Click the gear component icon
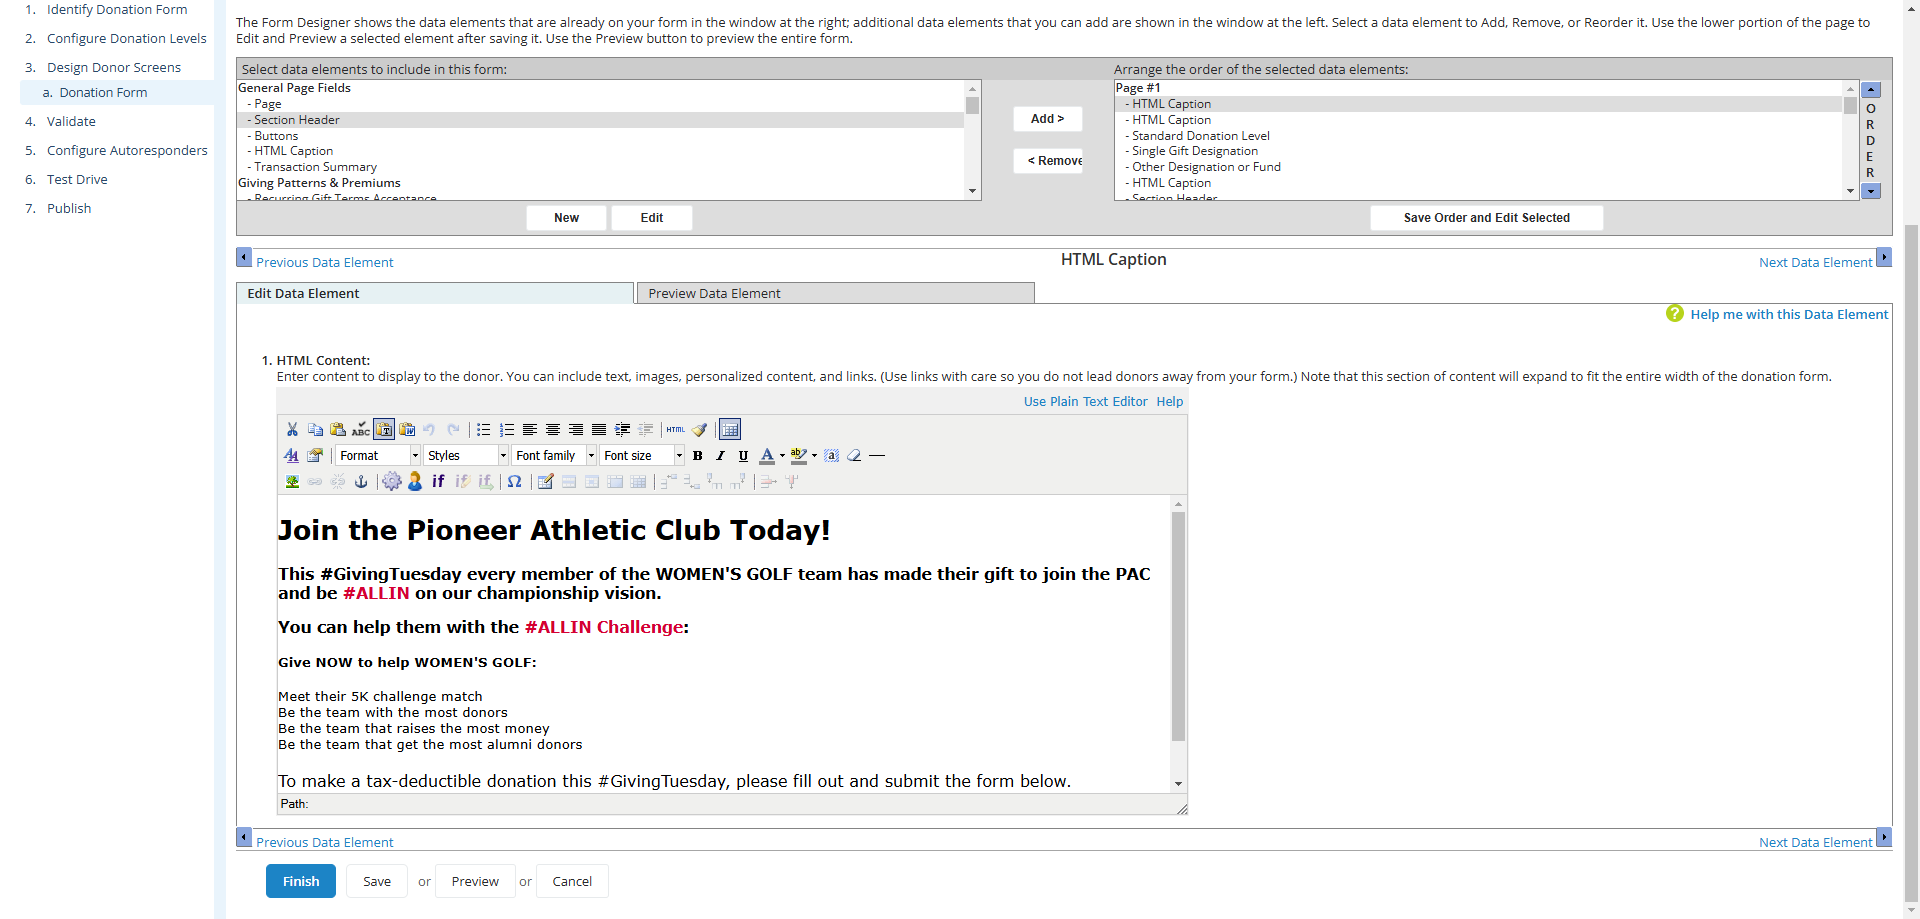Viewport: 1920px width, 919px height. click(392, 481)
